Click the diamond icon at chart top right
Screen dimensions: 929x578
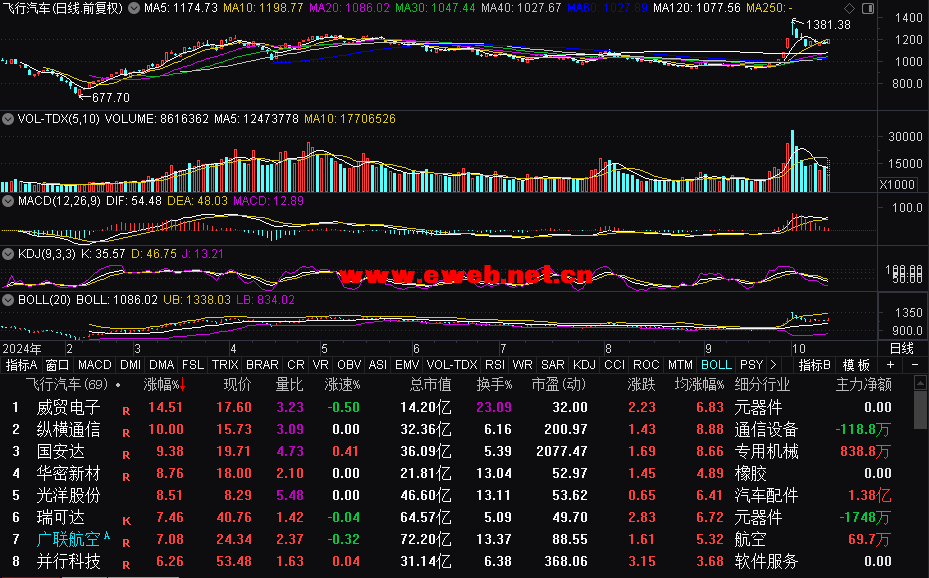pyautogui.click(x=849, y=8)
